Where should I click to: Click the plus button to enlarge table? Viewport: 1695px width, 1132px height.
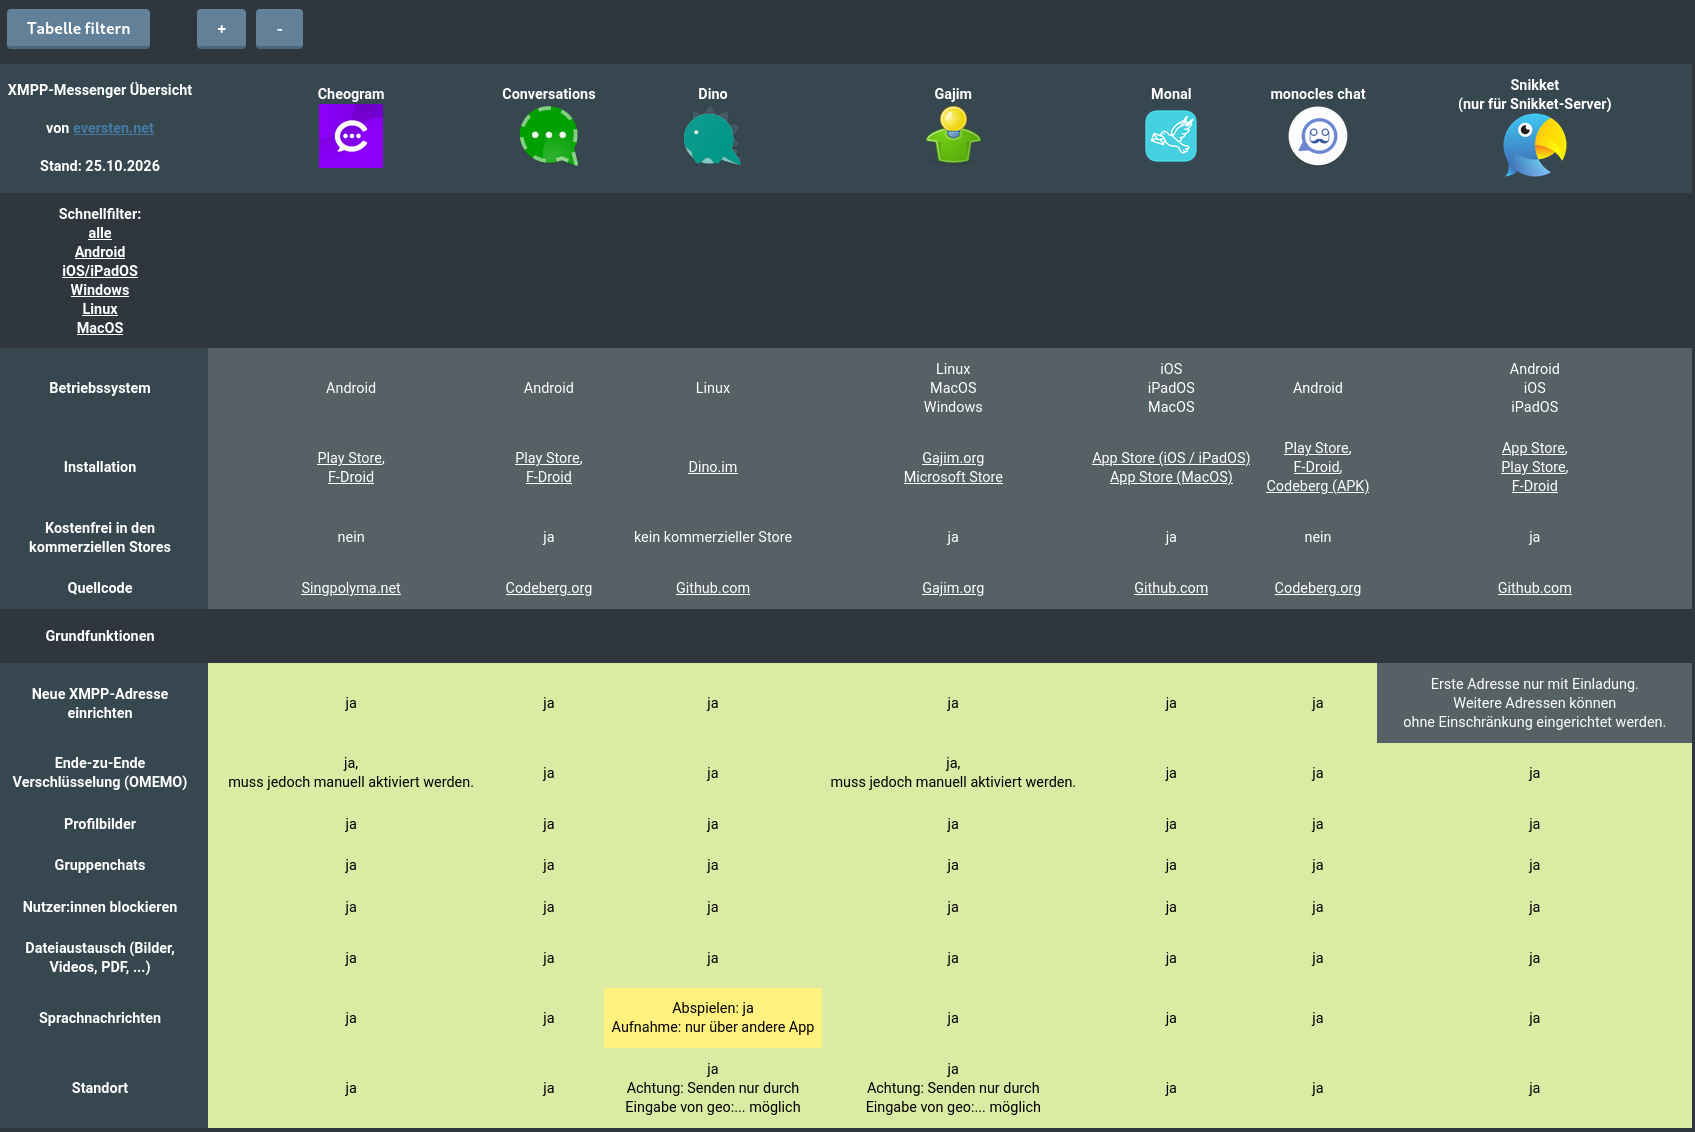tap(221, 29)
